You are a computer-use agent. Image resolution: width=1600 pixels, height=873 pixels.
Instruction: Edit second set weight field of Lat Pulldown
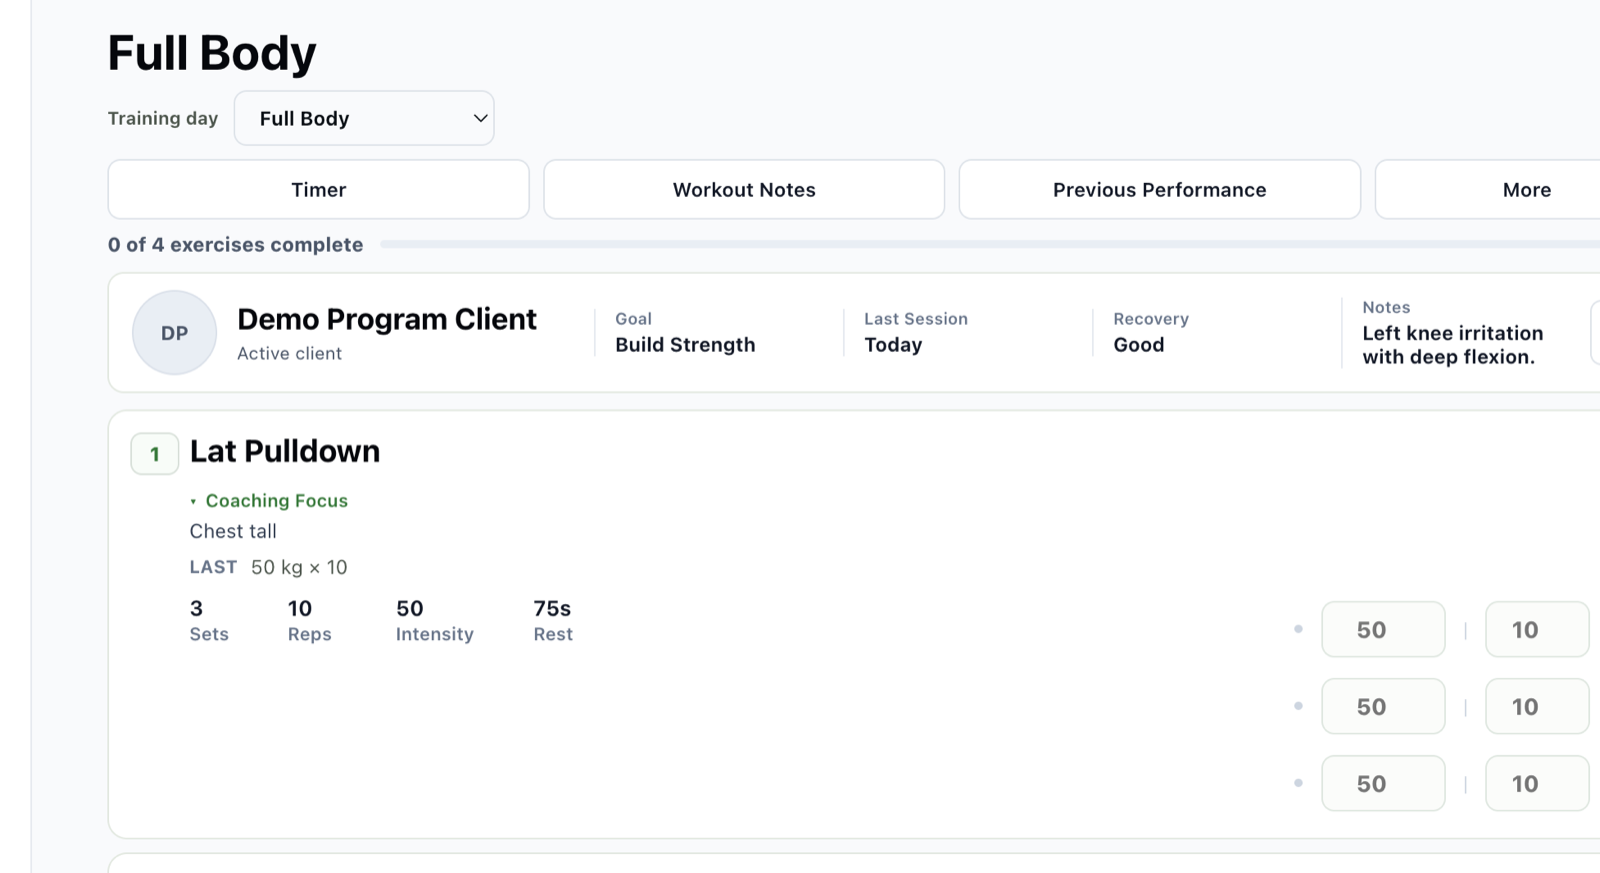coord(1383,706)
